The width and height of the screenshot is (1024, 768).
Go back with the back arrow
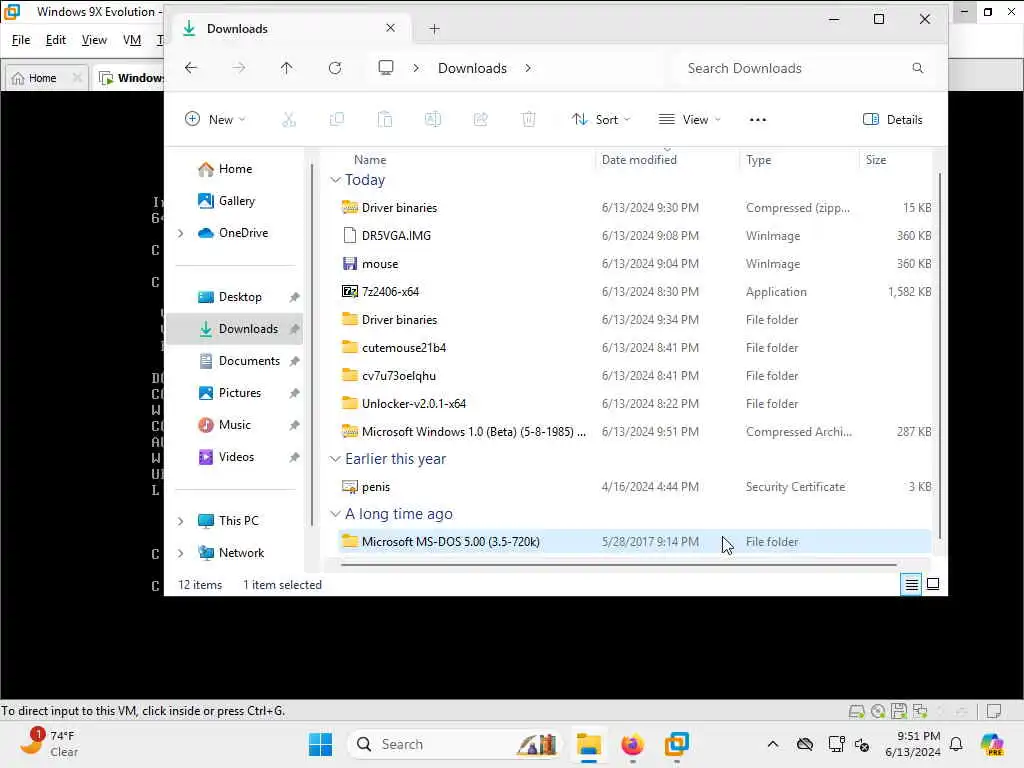(191, 68)
